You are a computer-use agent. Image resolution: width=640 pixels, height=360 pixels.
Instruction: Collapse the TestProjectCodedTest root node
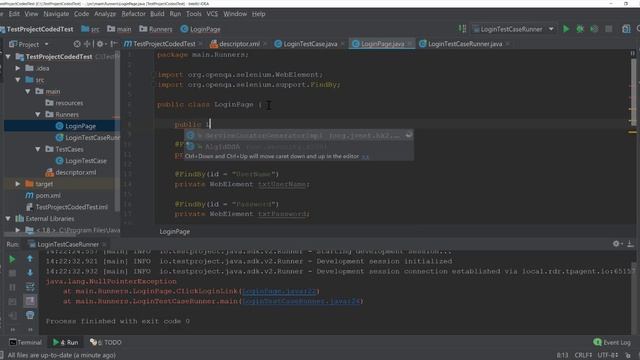click(8, 57)
